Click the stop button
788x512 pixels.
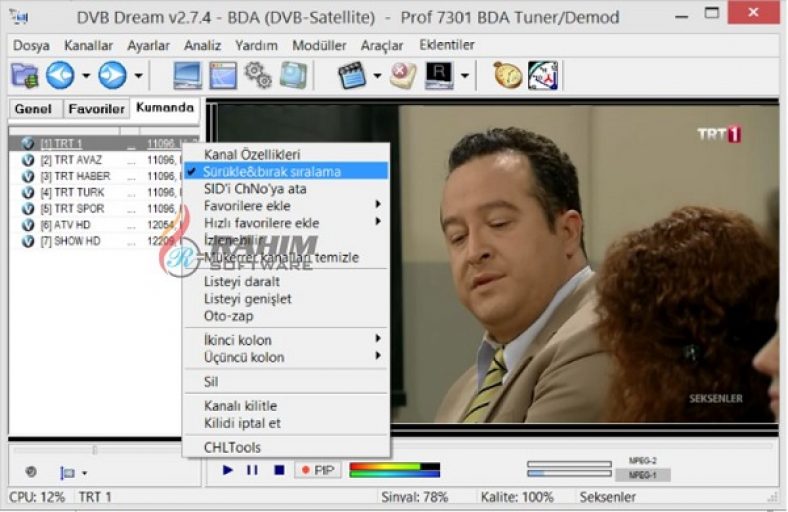(x=279, y=470)
